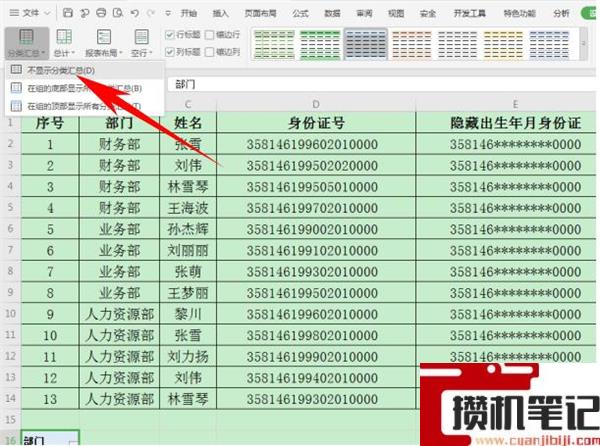Switch to the 视图 tab
Screen dimensions: 600x446
click(396, 13)
